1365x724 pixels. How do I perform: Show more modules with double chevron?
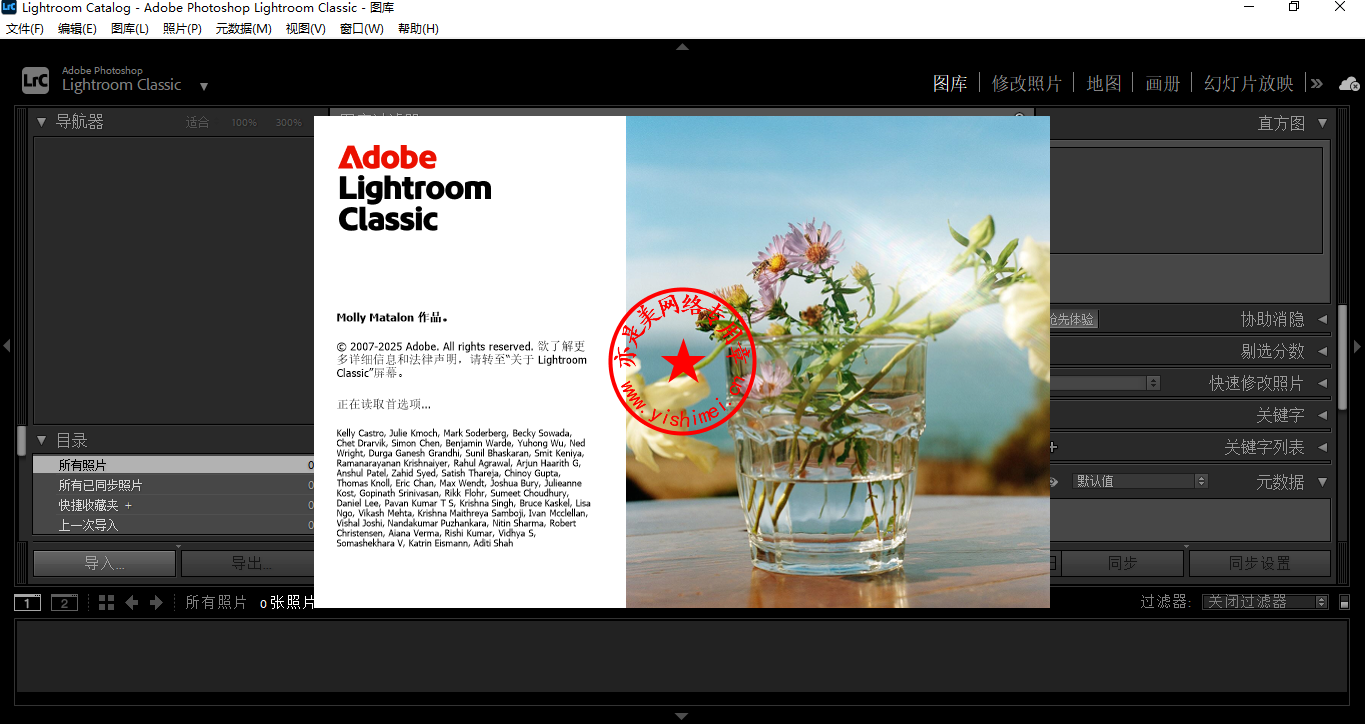point(1316,84)
